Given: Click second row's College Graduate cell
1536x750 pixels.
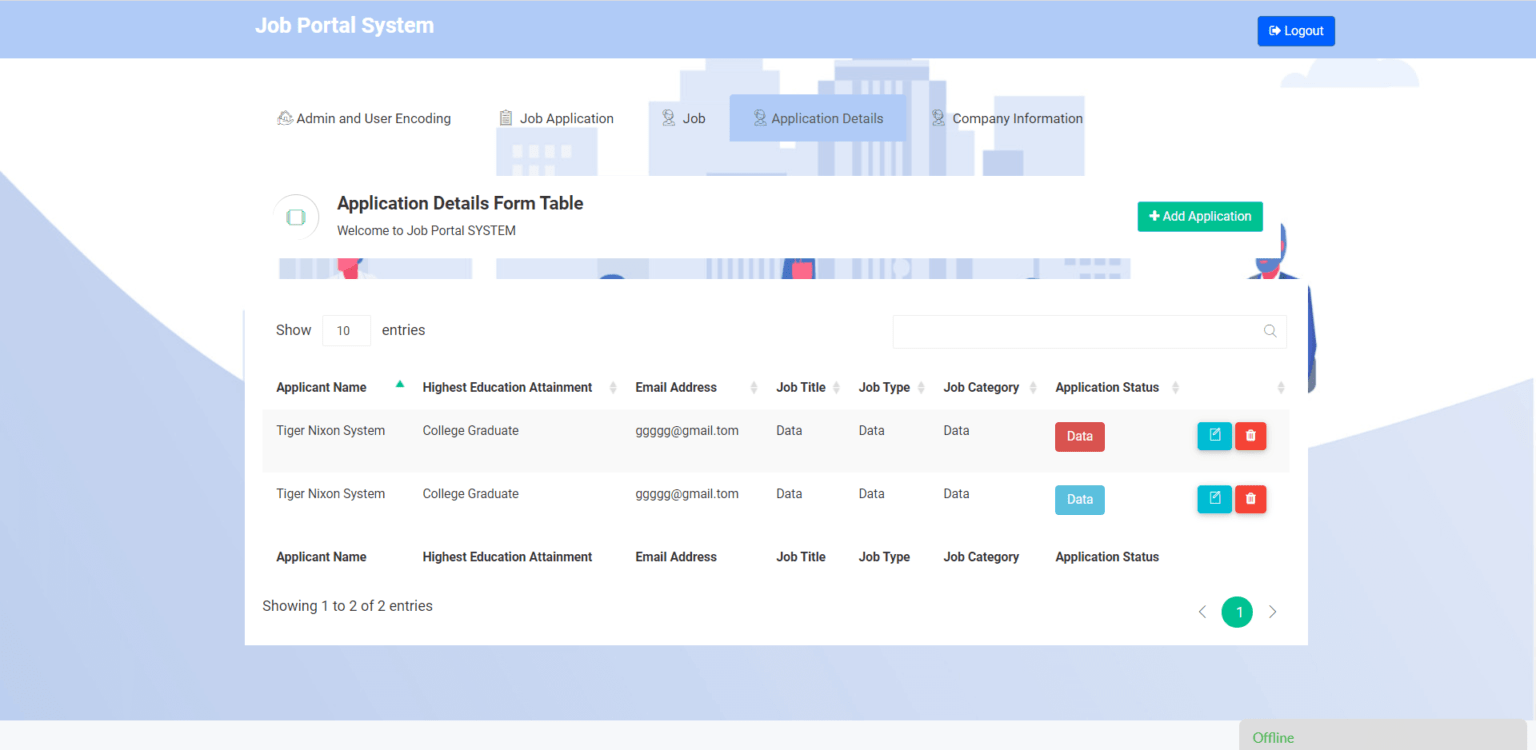Looking at the screenshot, I should [470, 494].
